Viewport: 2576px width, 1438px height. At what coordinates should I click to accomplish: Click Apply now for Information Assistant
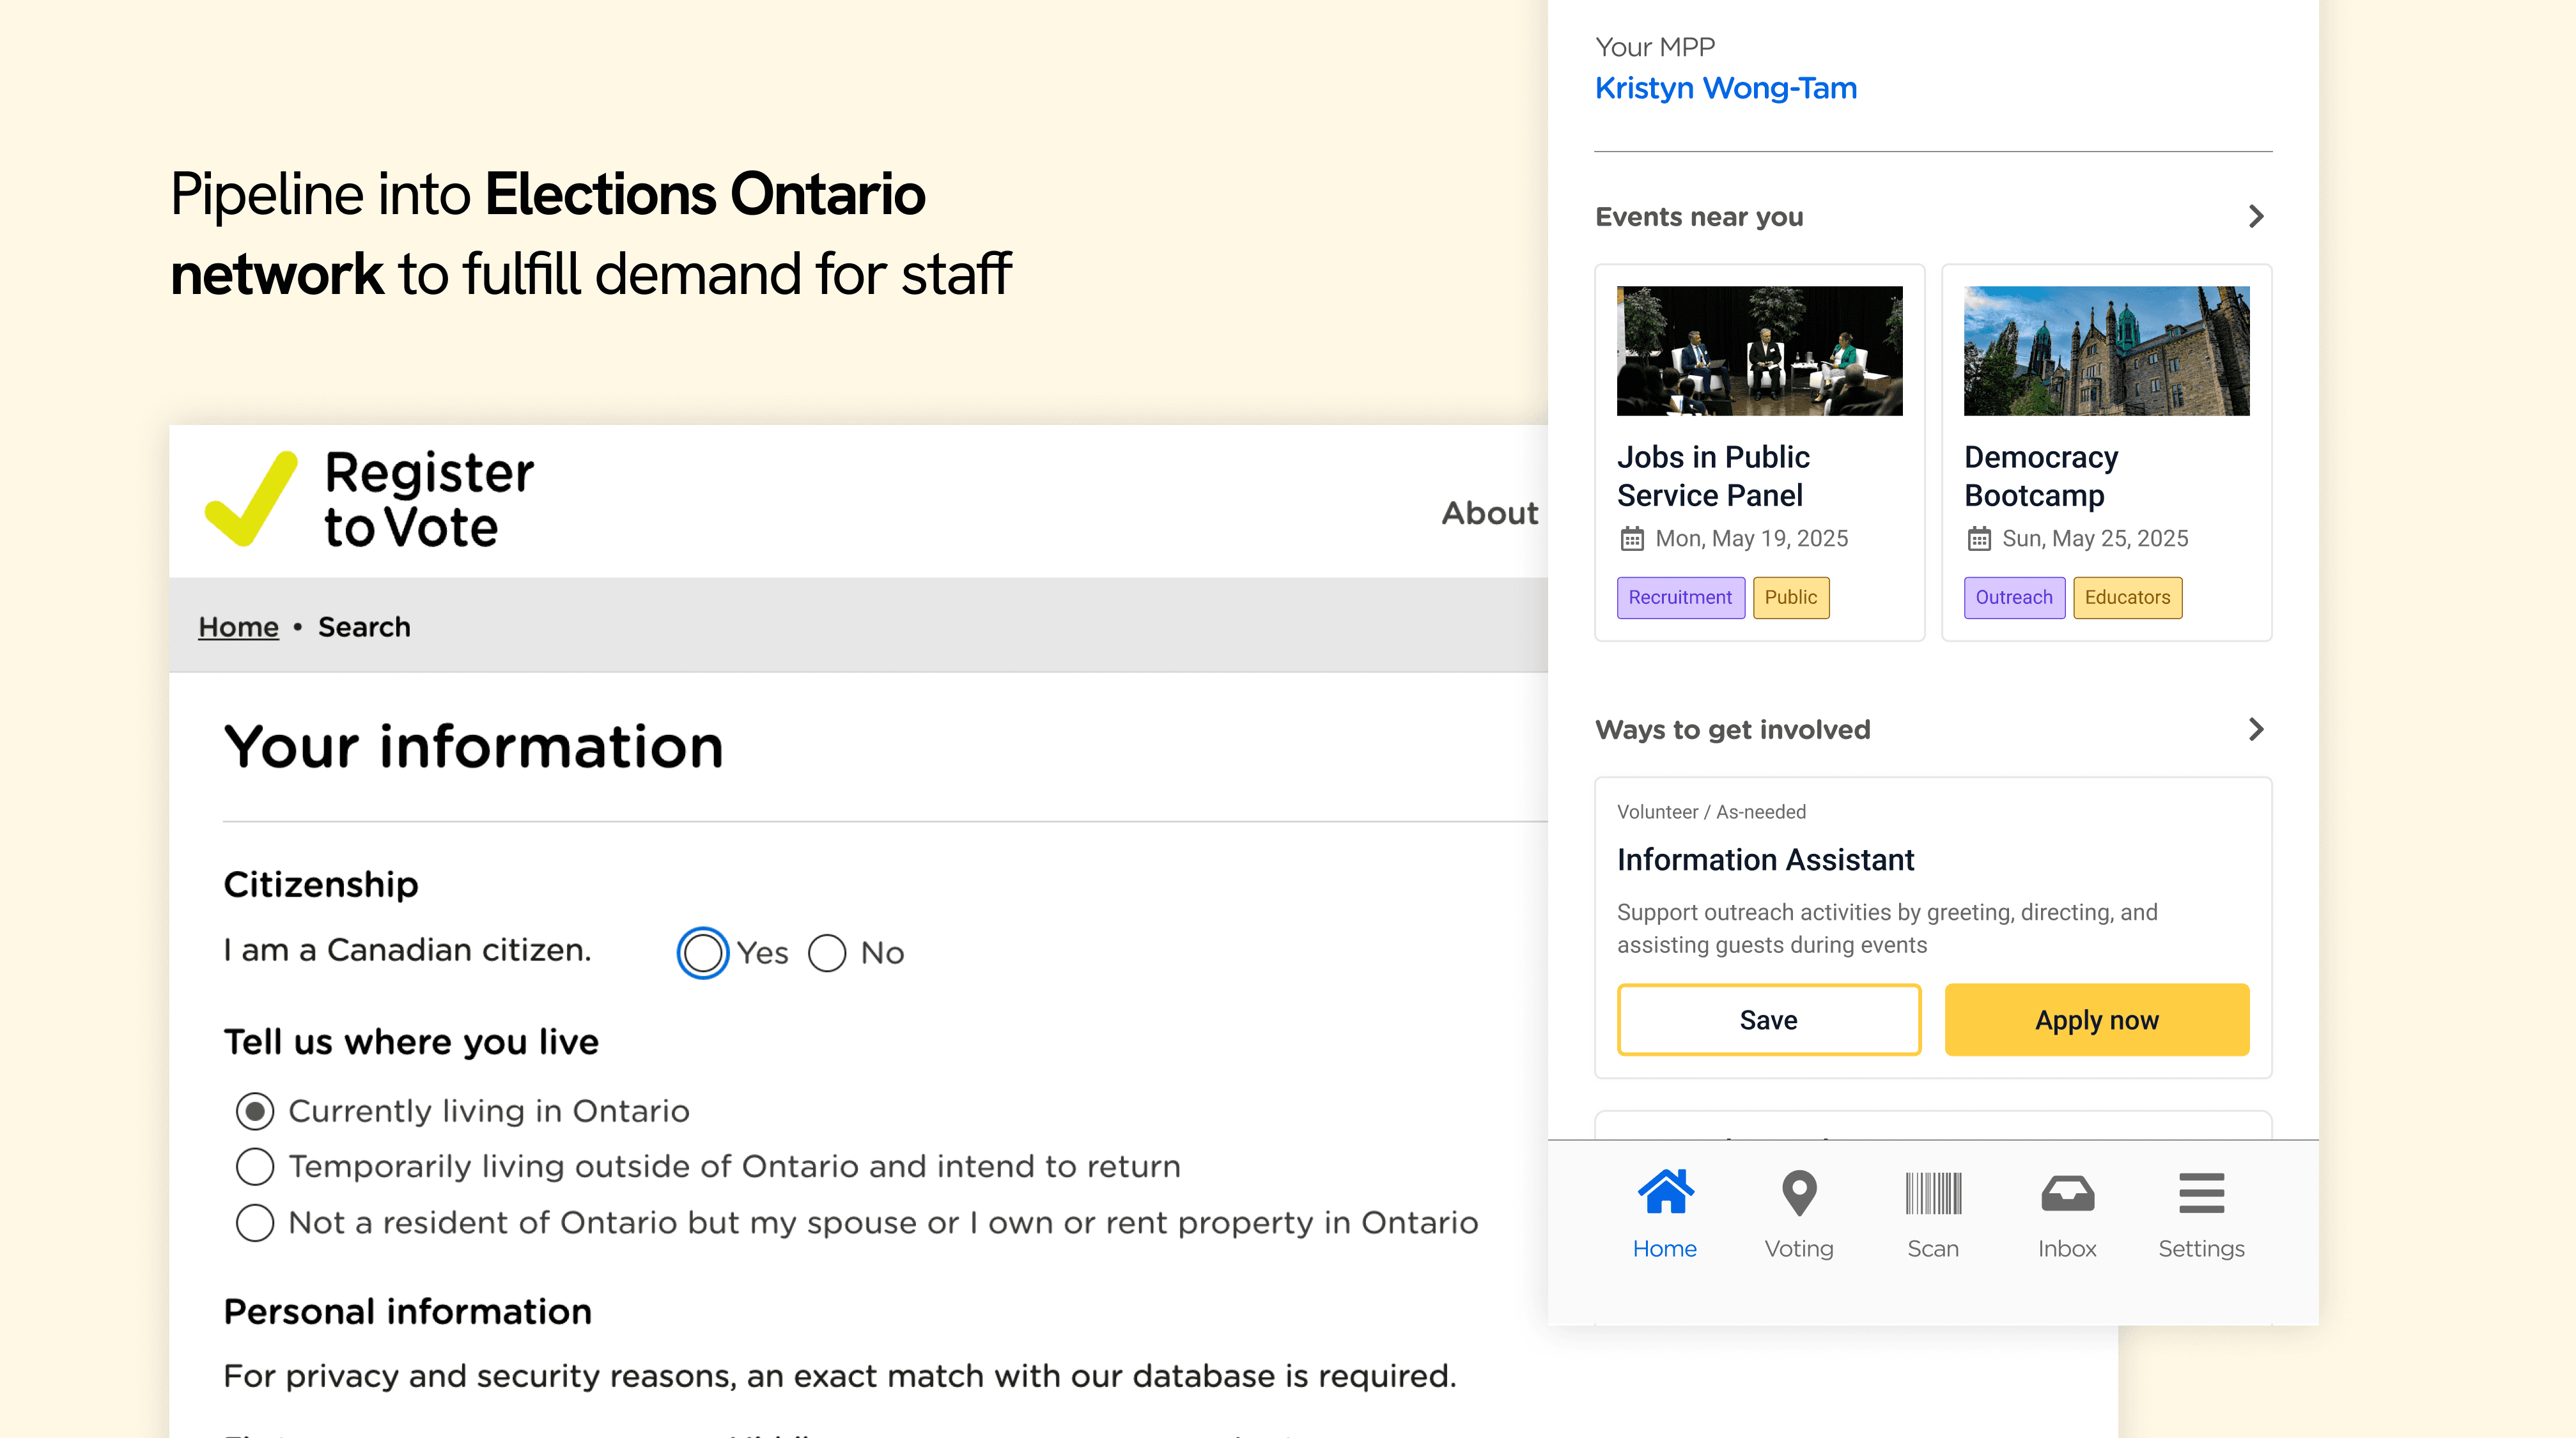pos(2097,1020)
